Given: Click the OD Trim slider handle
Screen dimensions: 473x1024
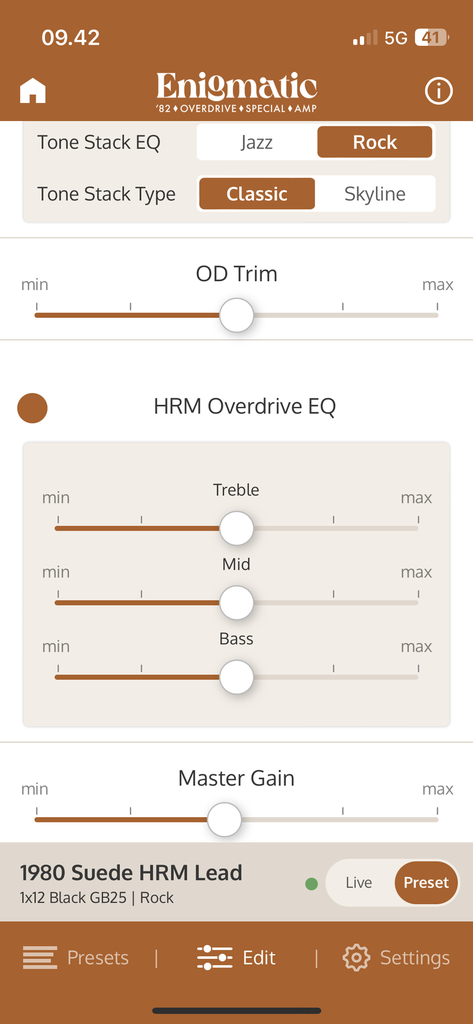Looking at the screenshot, I should click(236, 315).
